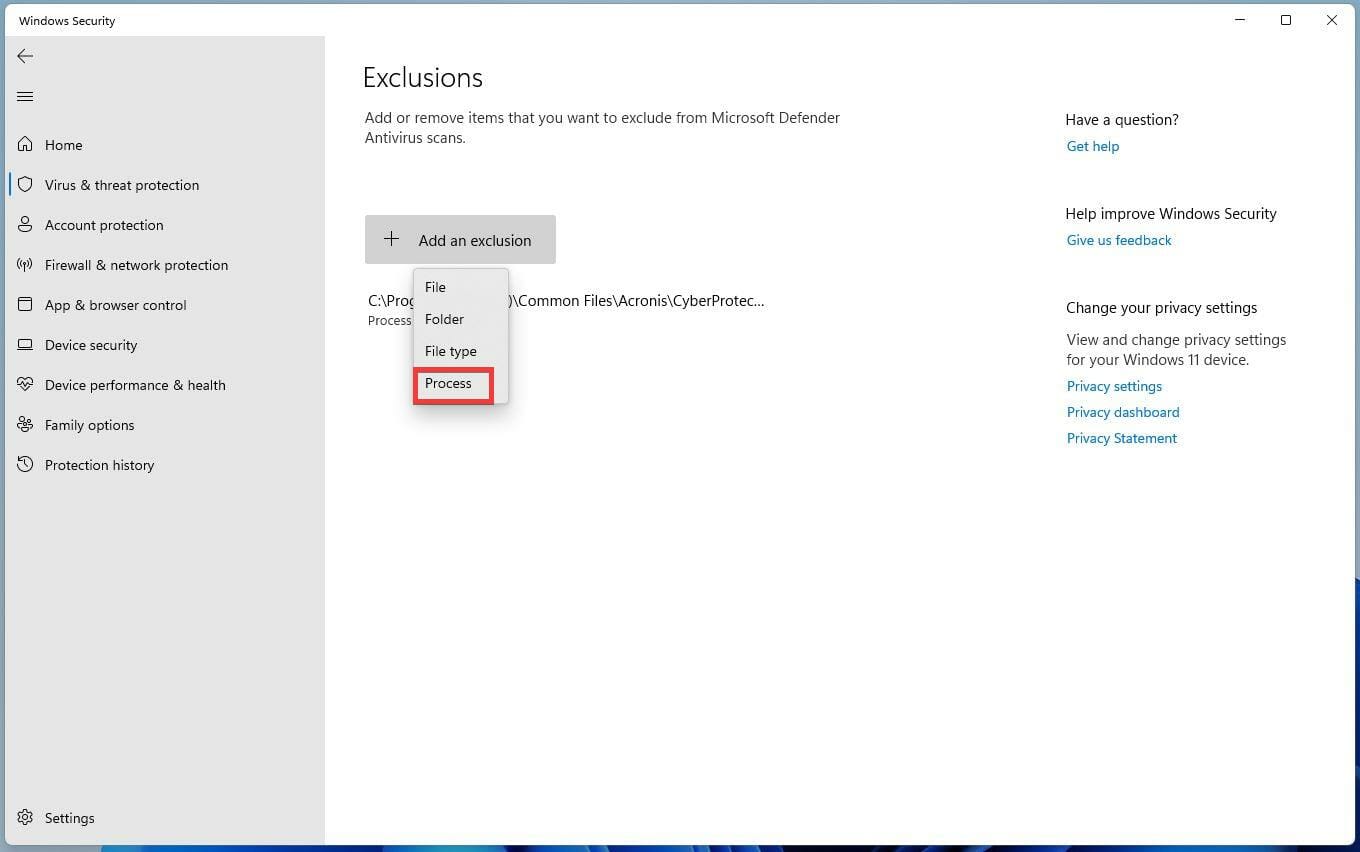Viewport: 1360px width, 852px height.
Task: Click the Account protection person icon
Action: pyautogui.click(x=25, y=224)
